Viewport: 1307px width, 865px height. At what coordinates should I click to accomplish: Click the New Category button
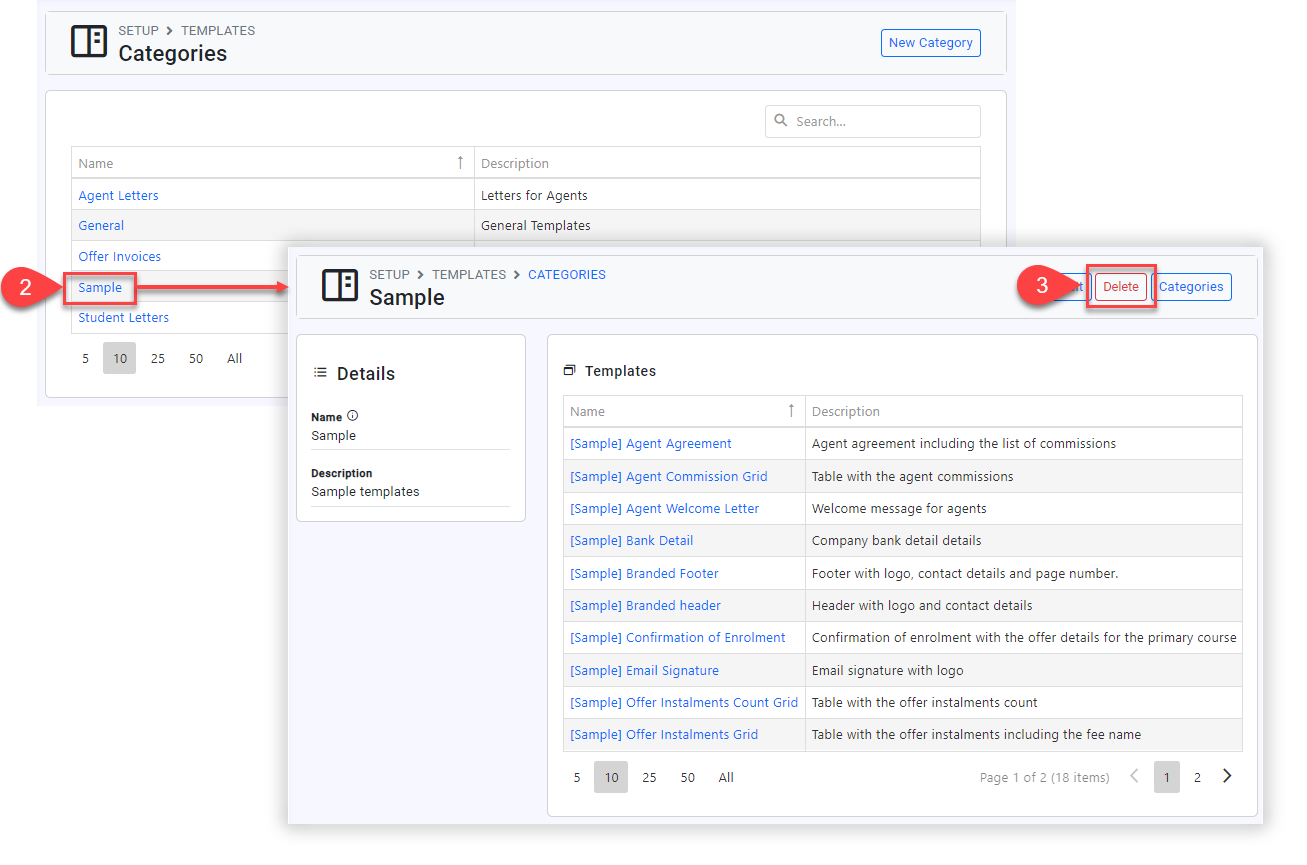(930, 43)
